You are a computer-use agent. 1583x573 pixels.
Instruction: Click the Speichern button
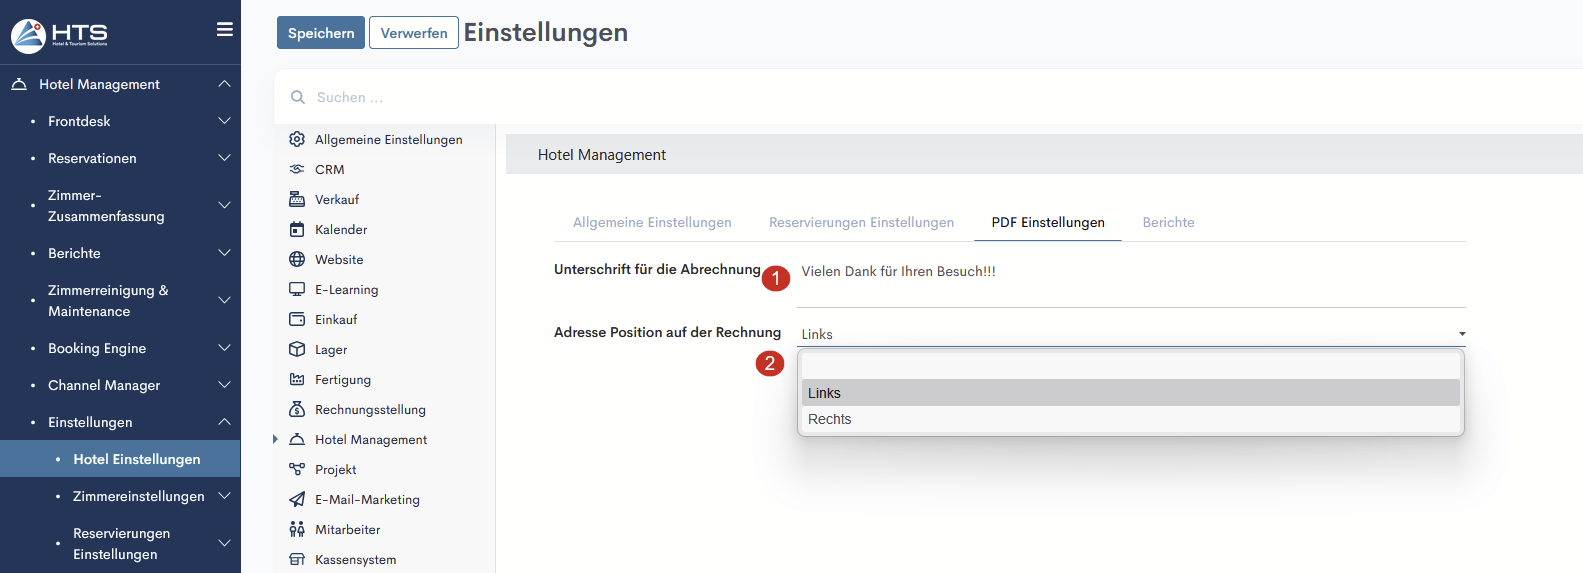point(321,33)
